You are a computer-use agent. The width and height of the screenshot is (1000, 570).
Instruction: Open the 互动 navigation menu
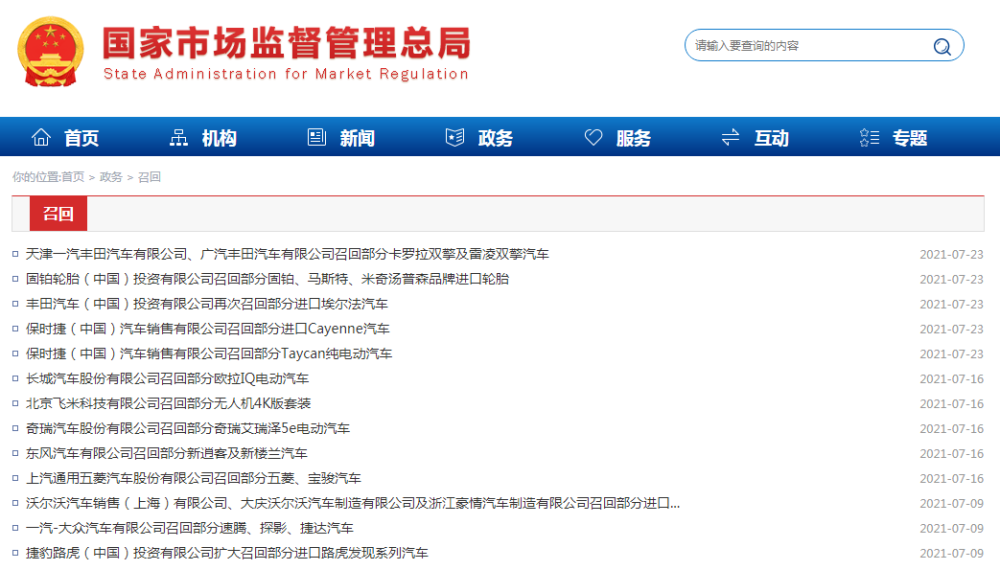point(772,138)
